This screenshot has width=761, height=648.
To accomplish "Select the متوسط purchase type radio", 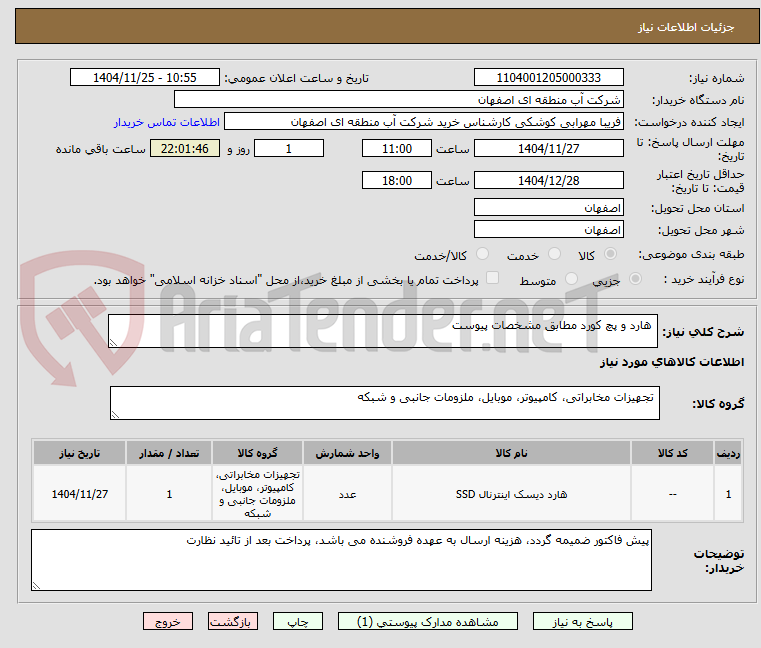I will click(572, 279).
